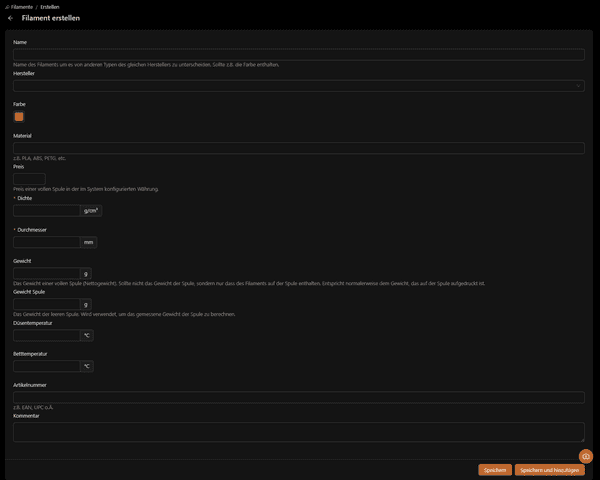Click the Gewicht weight input
Viewport: 600px width, 480px height.
point(46,273)
